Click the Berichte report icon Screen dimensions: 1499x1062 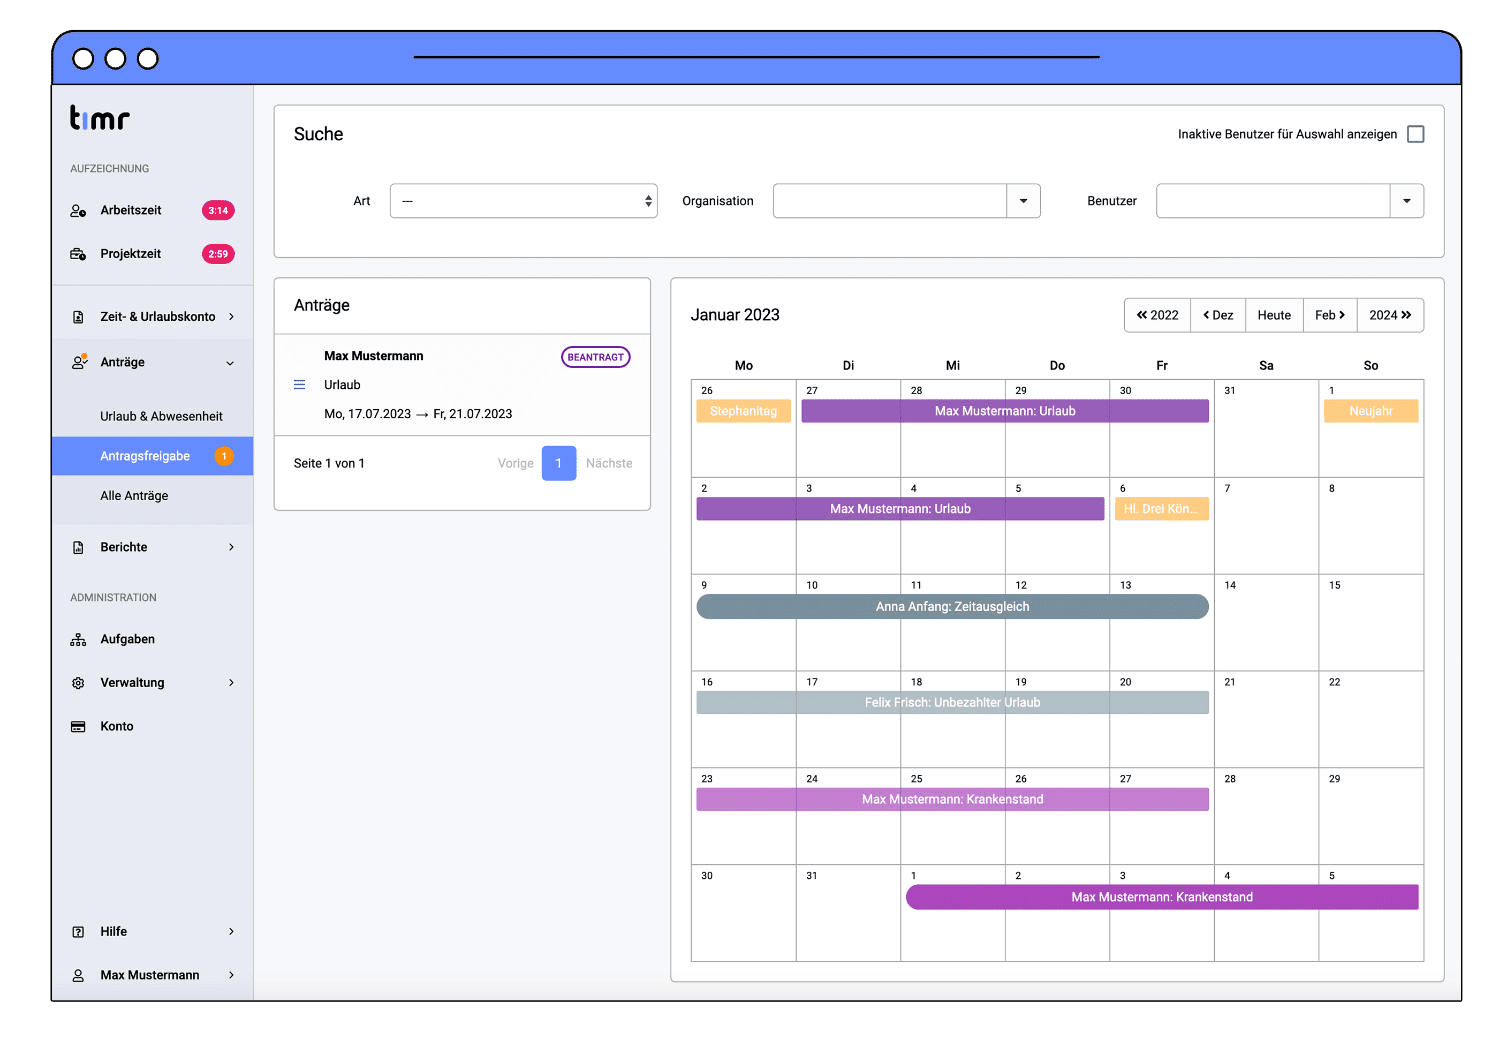(x=78, y=548)
